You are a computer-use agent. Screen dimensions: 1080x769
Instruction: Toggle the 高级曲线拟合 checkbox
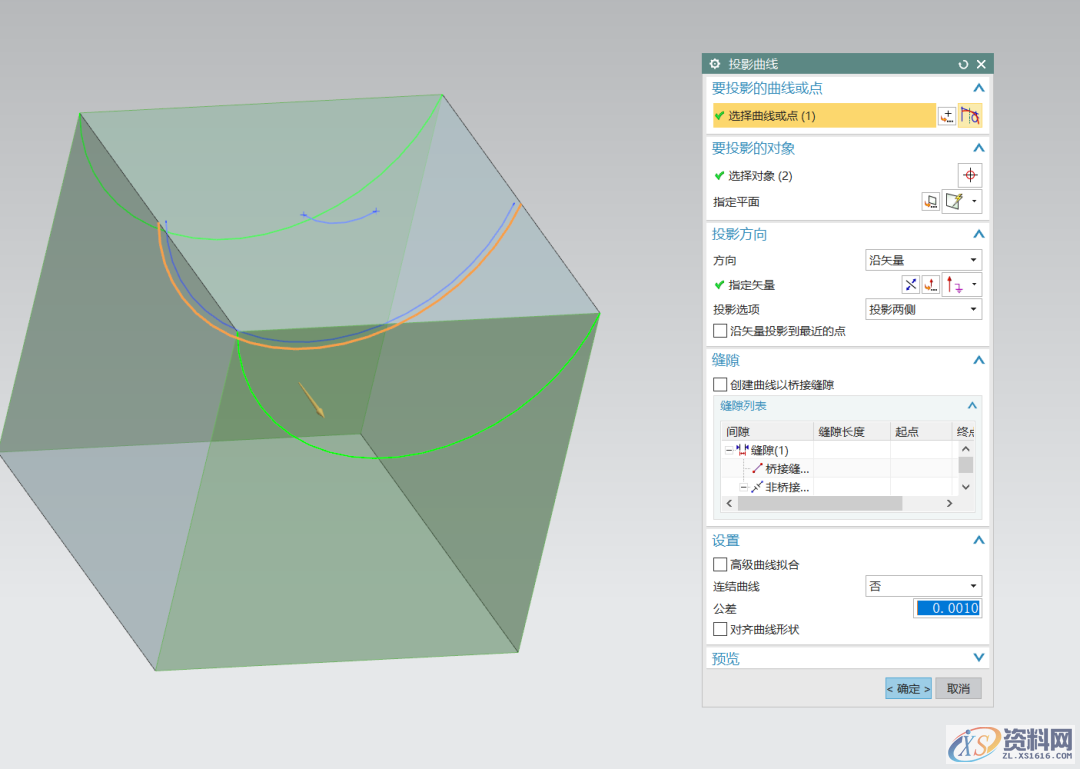click(x=720, y=565)
